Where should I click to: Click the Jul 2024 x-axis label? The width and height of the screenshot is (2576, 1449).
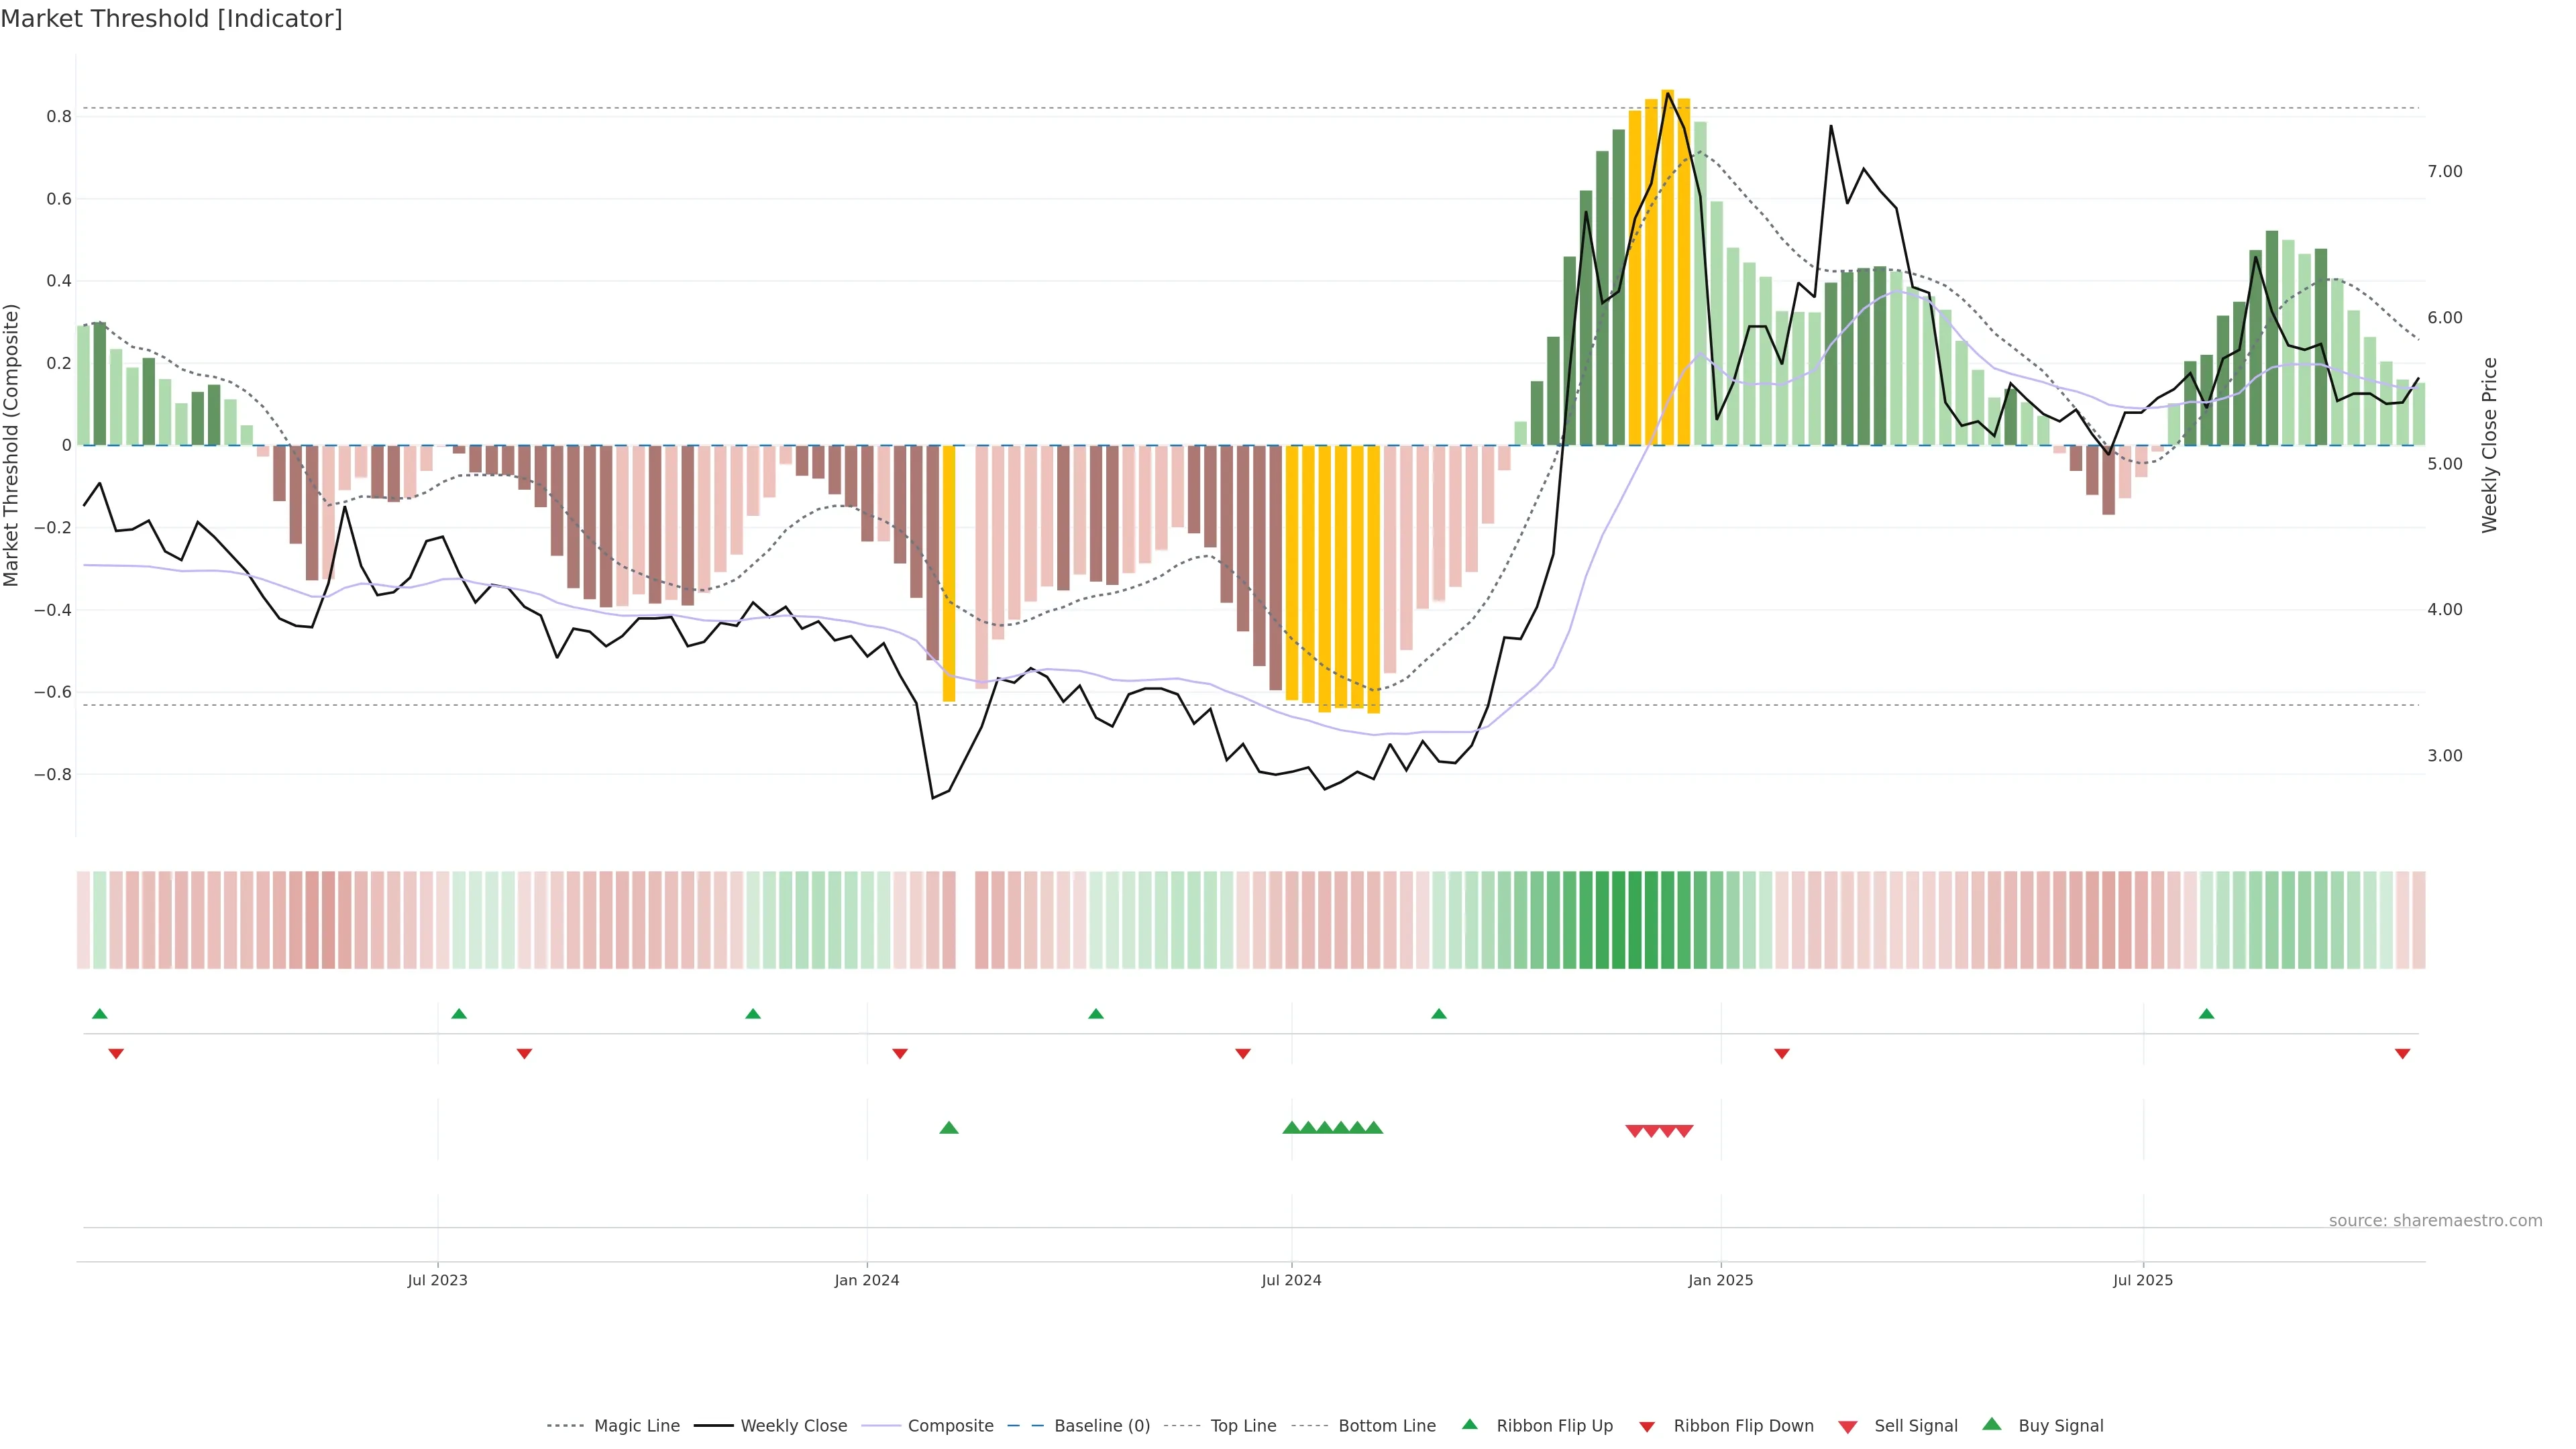1291,1280
